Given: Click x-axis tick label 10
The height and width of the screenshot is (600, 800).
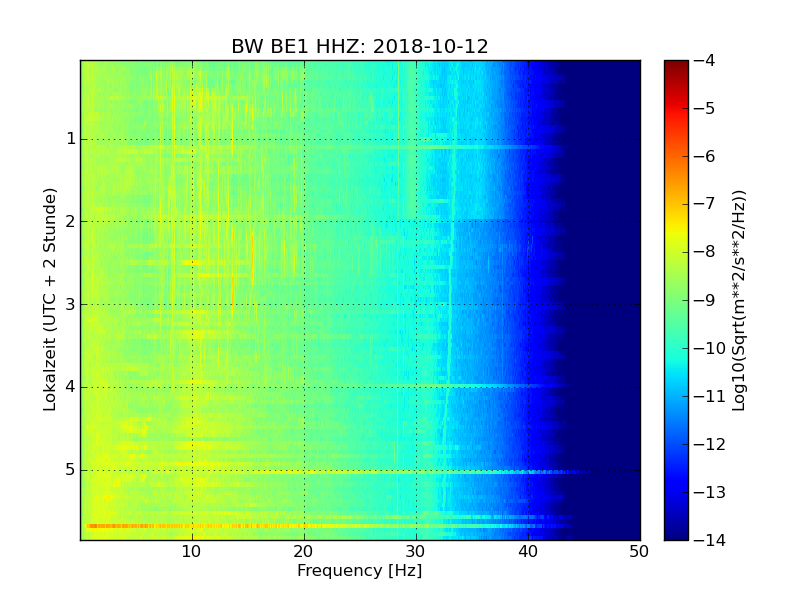Looking at the screenshot, I should [x=192, y=552].
